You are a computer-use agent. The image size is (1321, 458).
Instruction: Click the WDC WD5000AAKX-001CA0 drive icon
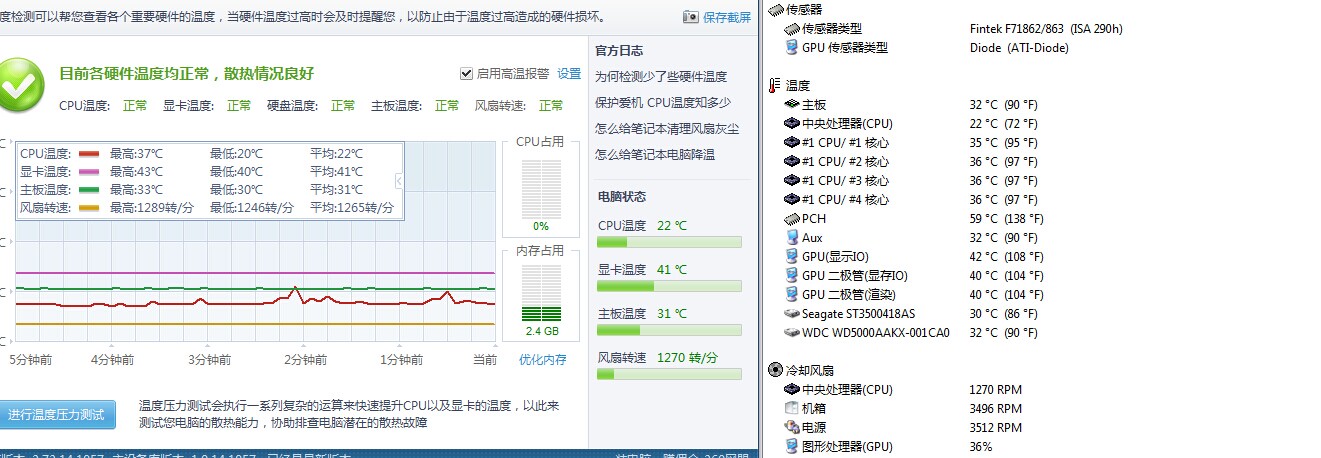792,333
